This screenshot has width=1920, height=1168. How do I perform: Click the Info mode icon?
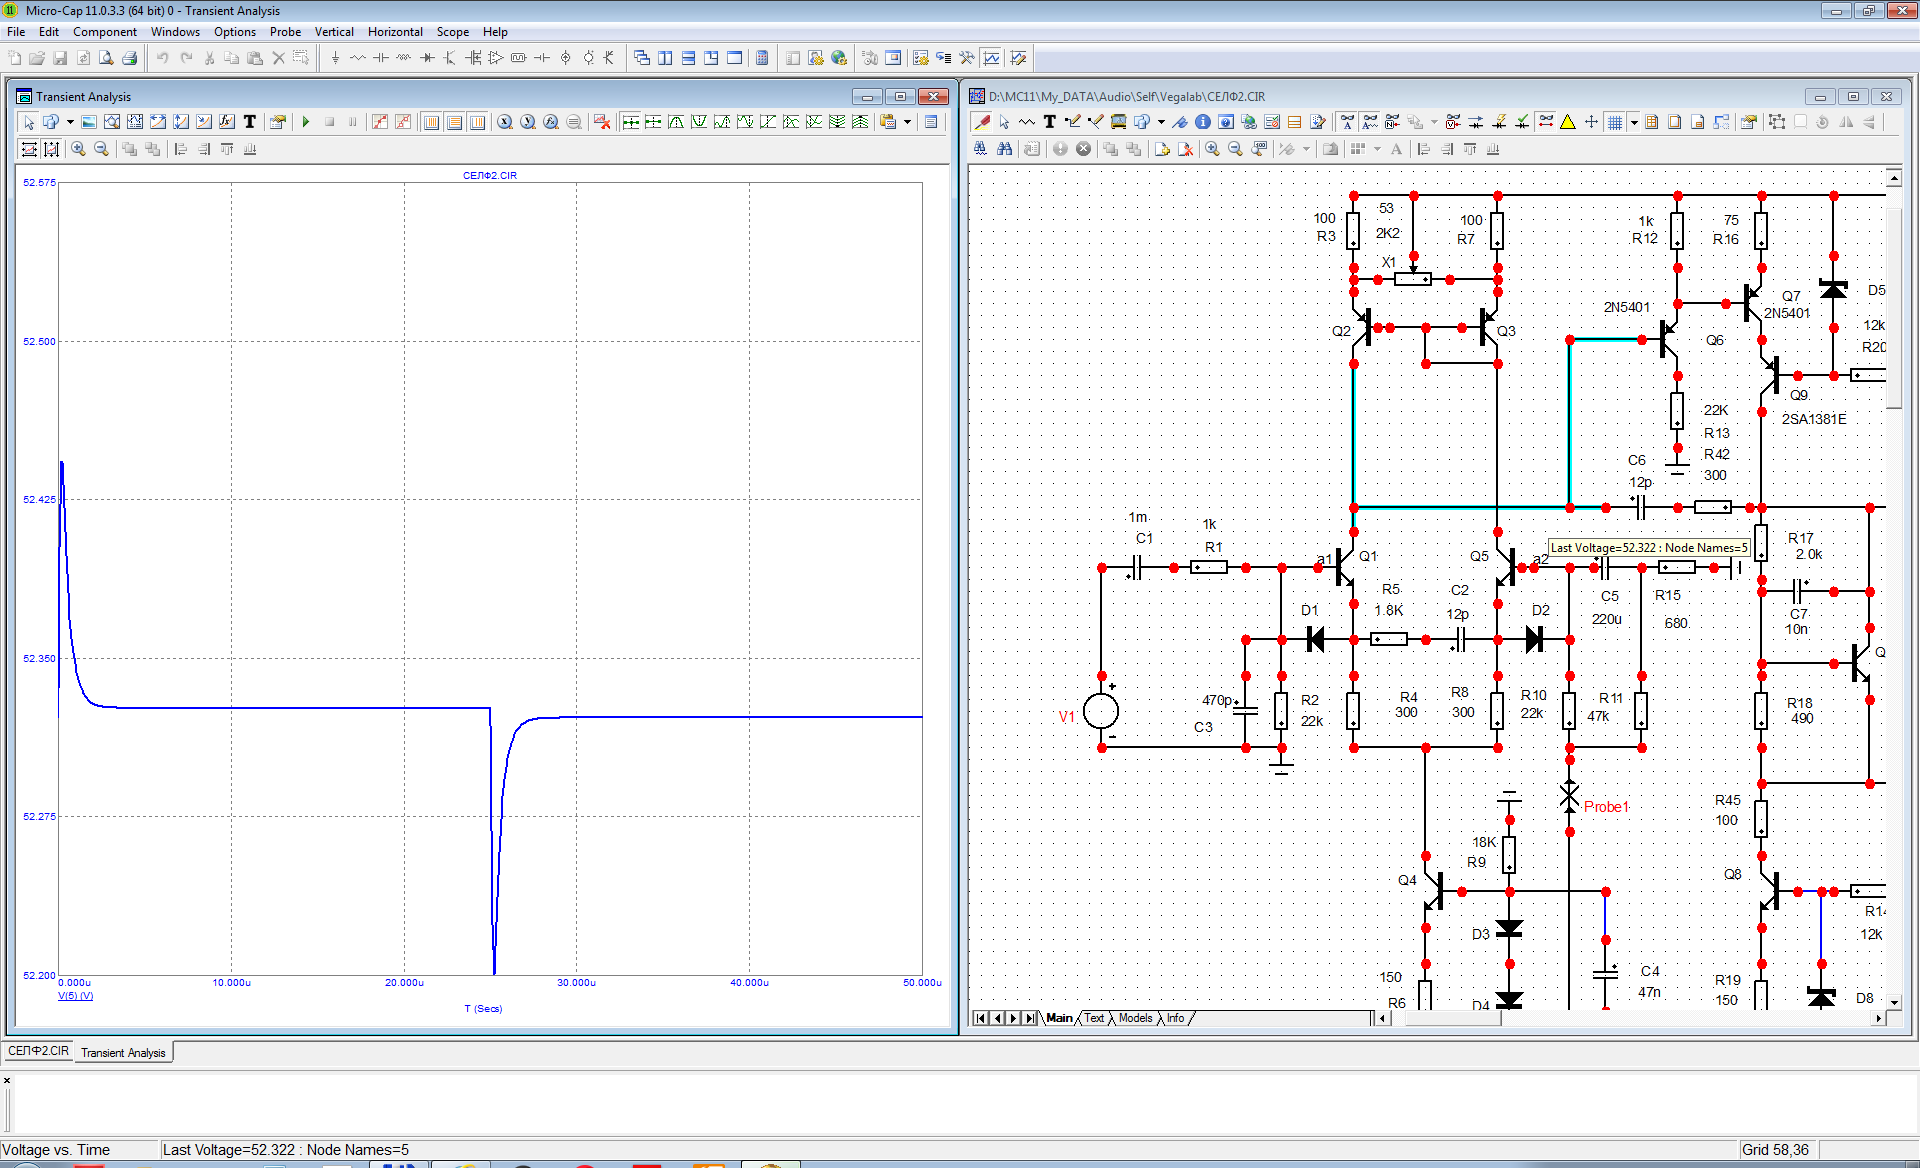point(1203,122)
